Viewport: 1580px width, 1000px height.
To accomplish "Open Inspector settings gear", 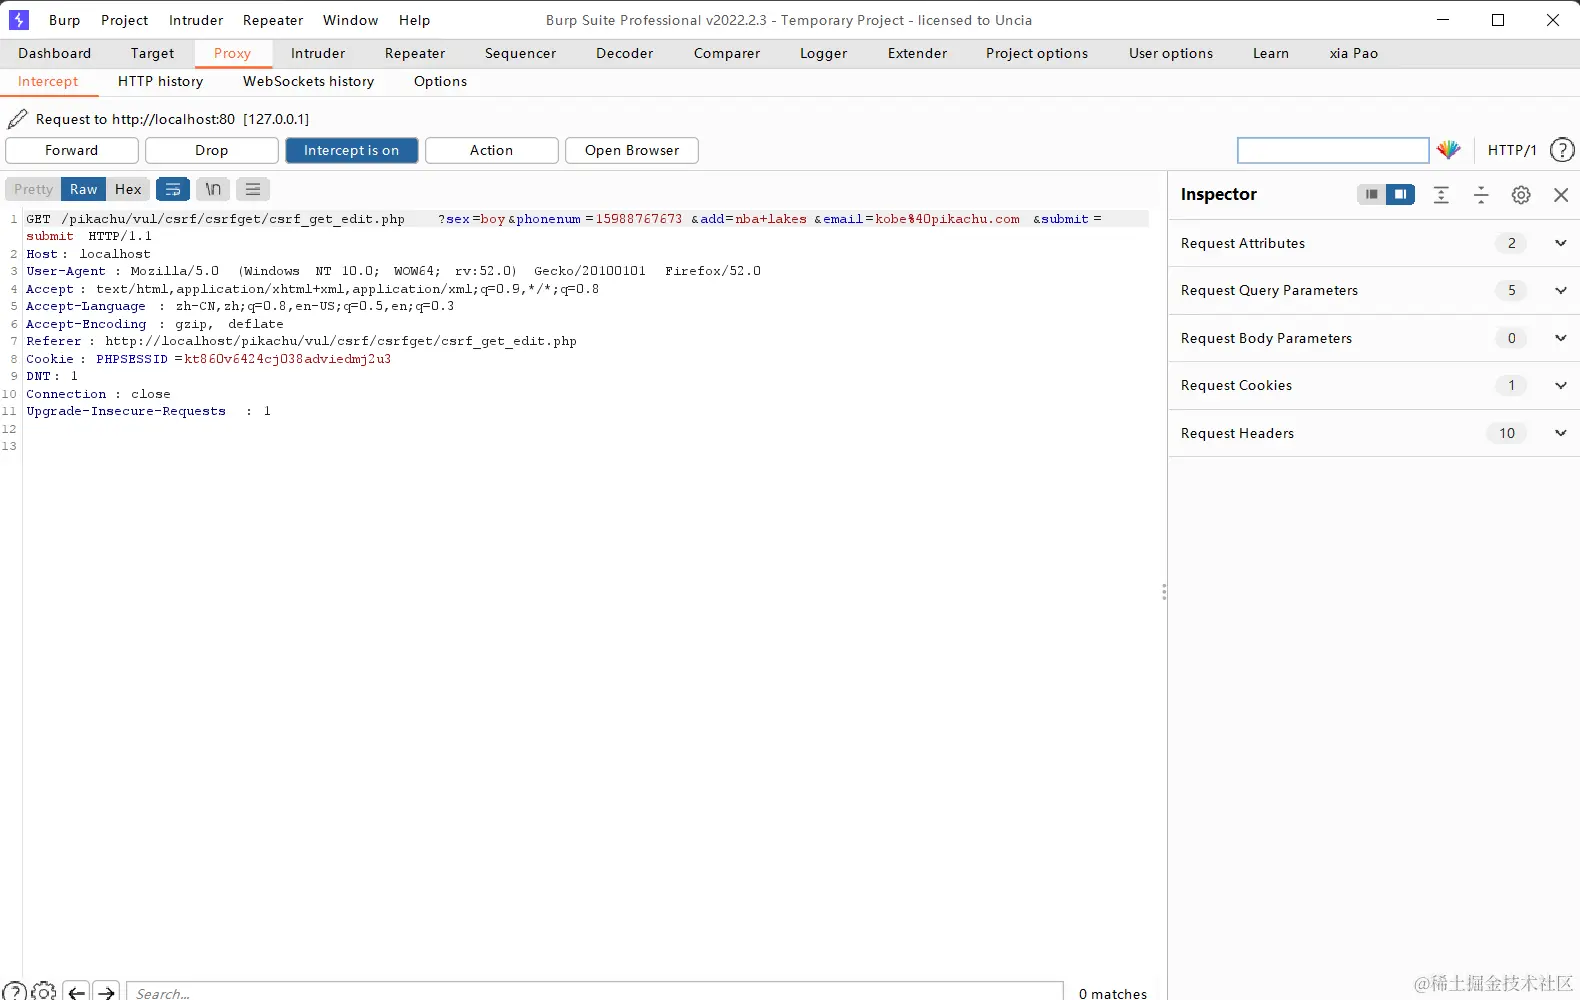I will tap(1521, 195).
